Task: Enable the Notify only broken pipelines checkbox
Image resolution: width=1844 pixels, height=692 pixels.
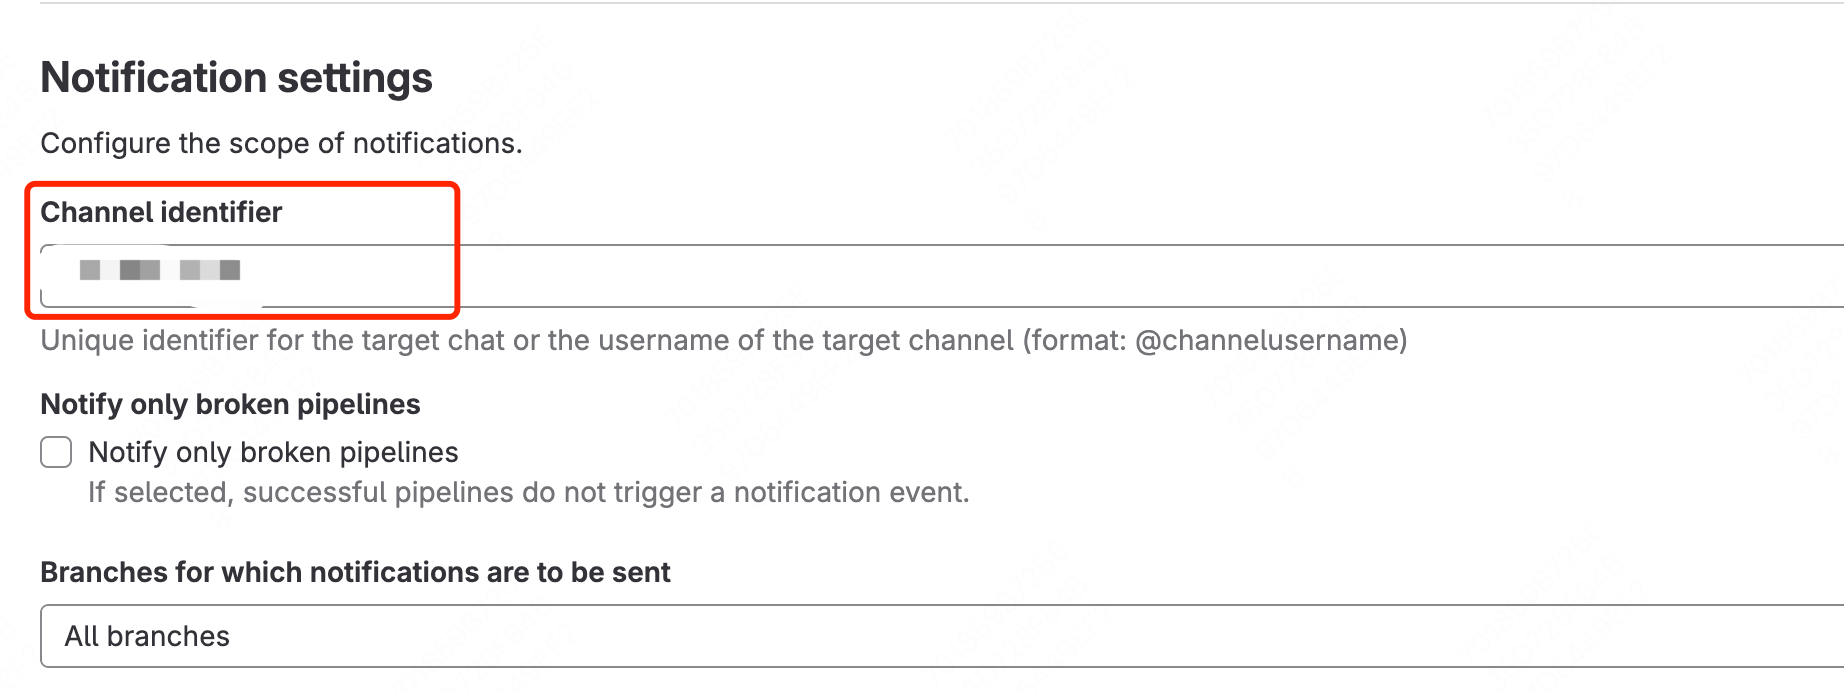Action: (55, 452)
